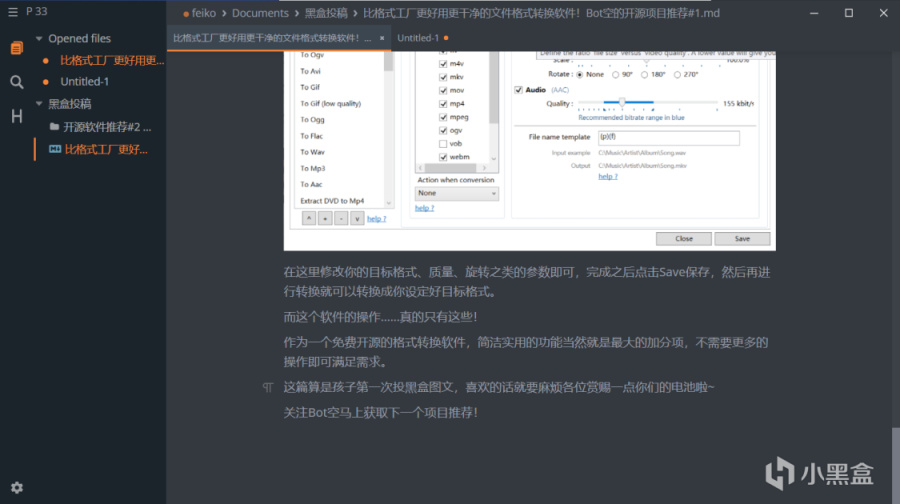Click the editor vertical scrollbar thumb

(895, 466)
